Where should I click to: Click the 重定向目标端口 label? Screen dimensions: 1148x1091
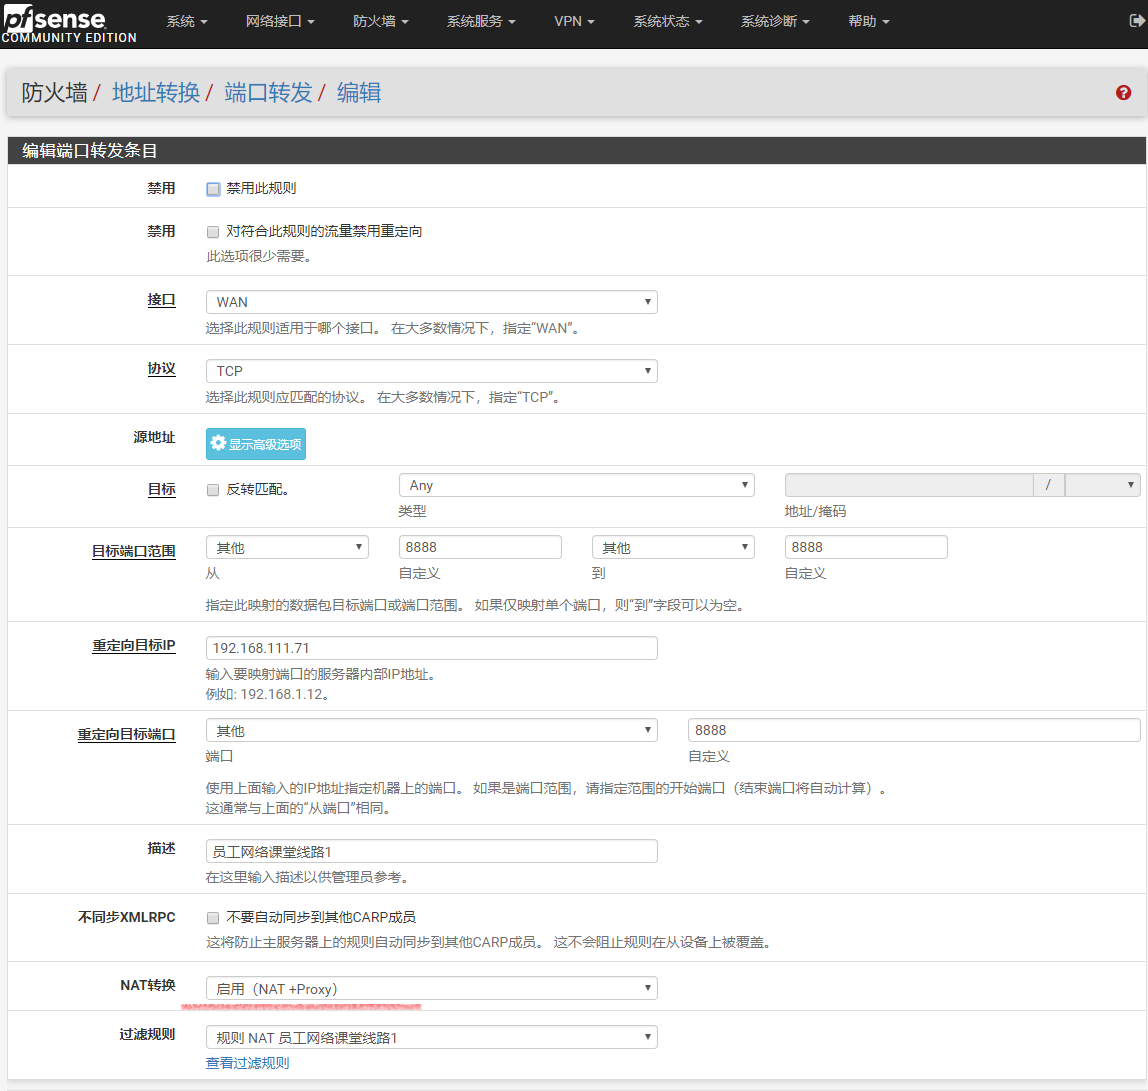coord(127,734)
